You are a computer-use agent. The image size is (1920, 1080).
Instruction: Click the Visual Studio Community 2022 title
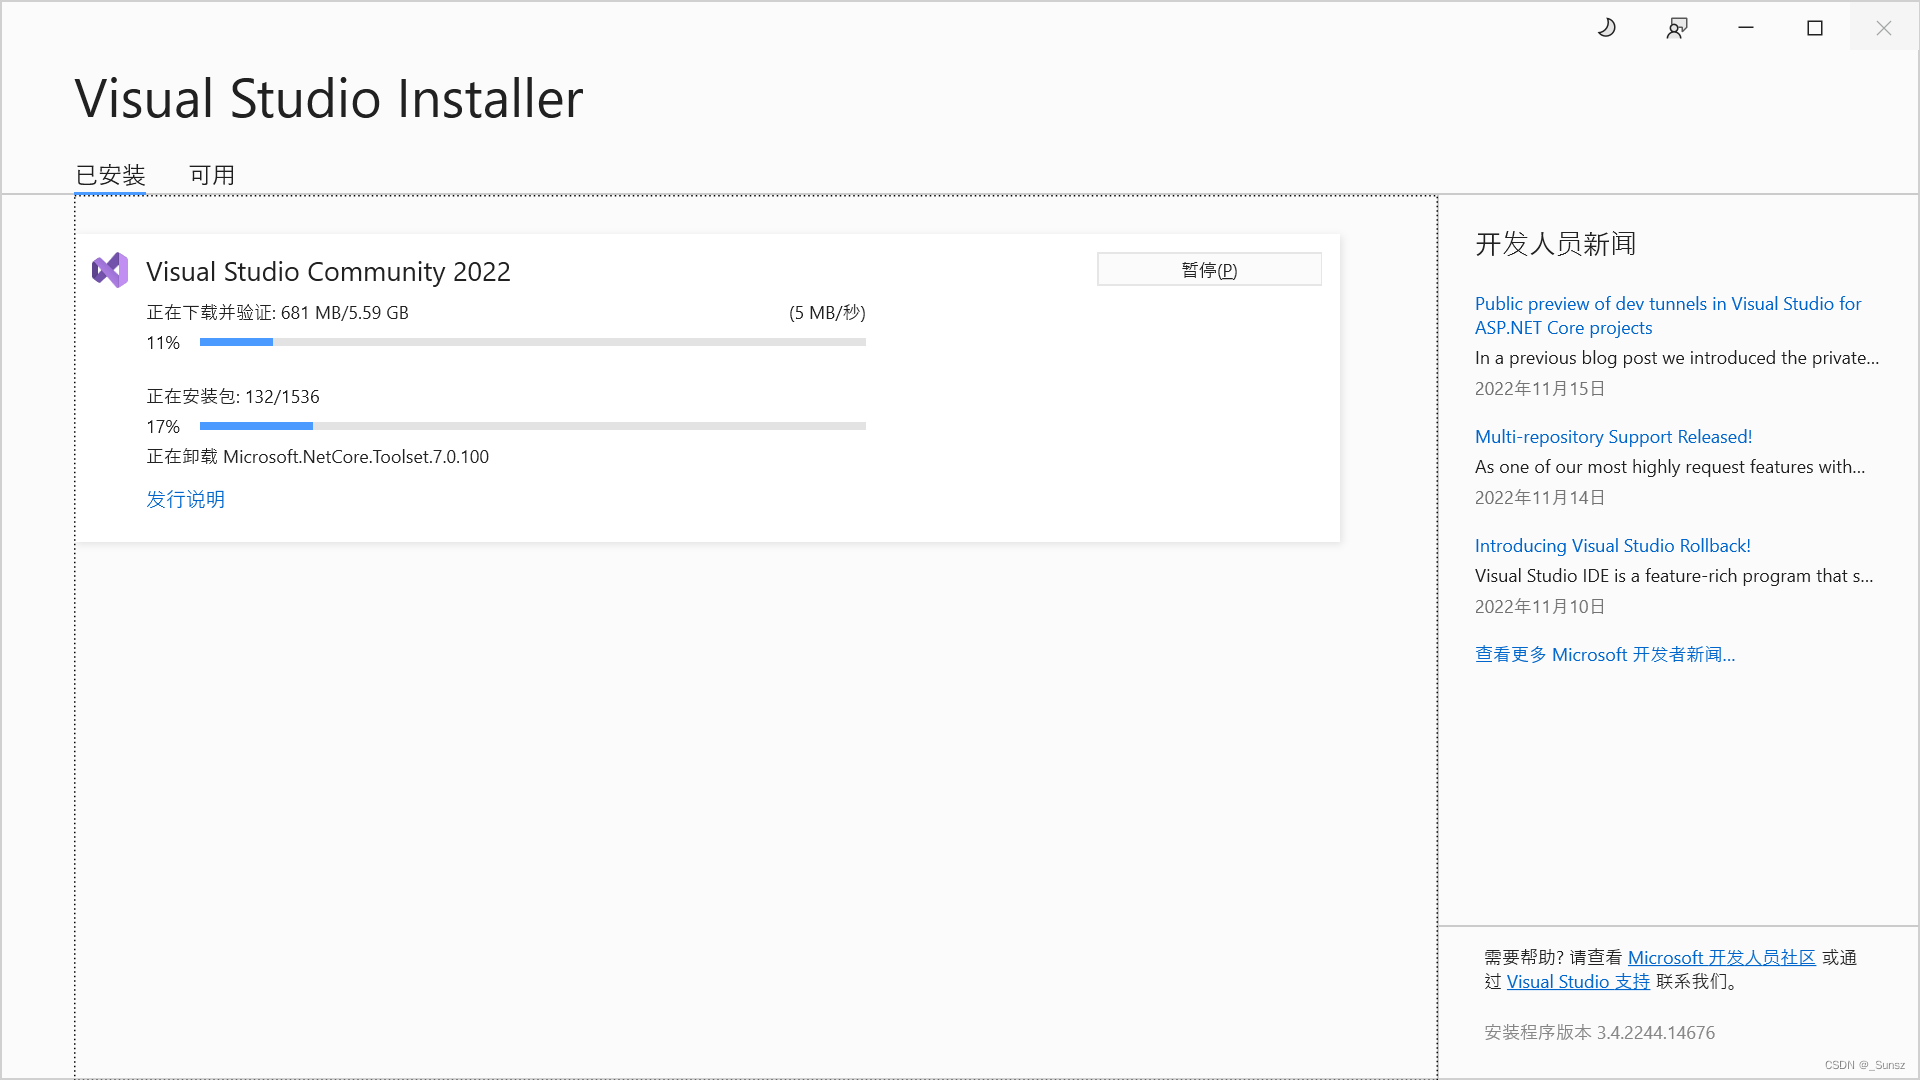point(328,272)
